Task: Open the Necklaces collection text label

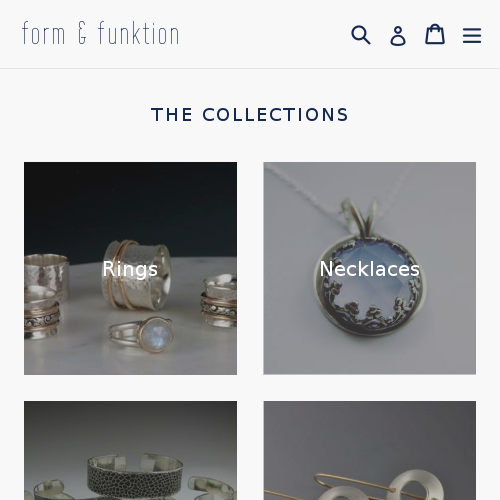Action: pyautogui.click(x=370, y=269)
